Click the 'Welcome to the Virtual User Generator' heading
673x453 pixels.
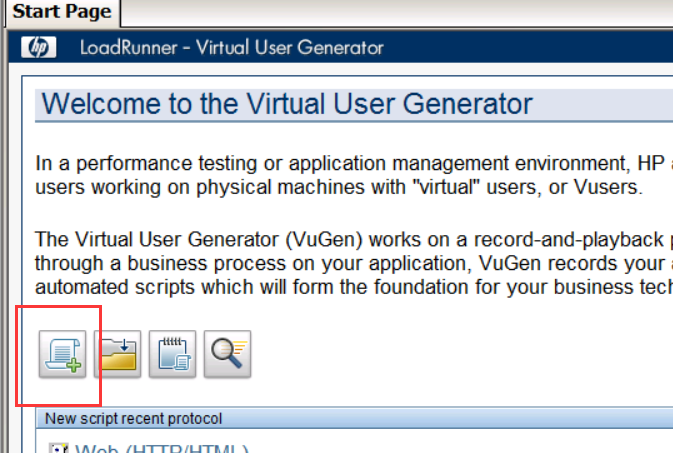pyautogui.click(x=287, y=104)
